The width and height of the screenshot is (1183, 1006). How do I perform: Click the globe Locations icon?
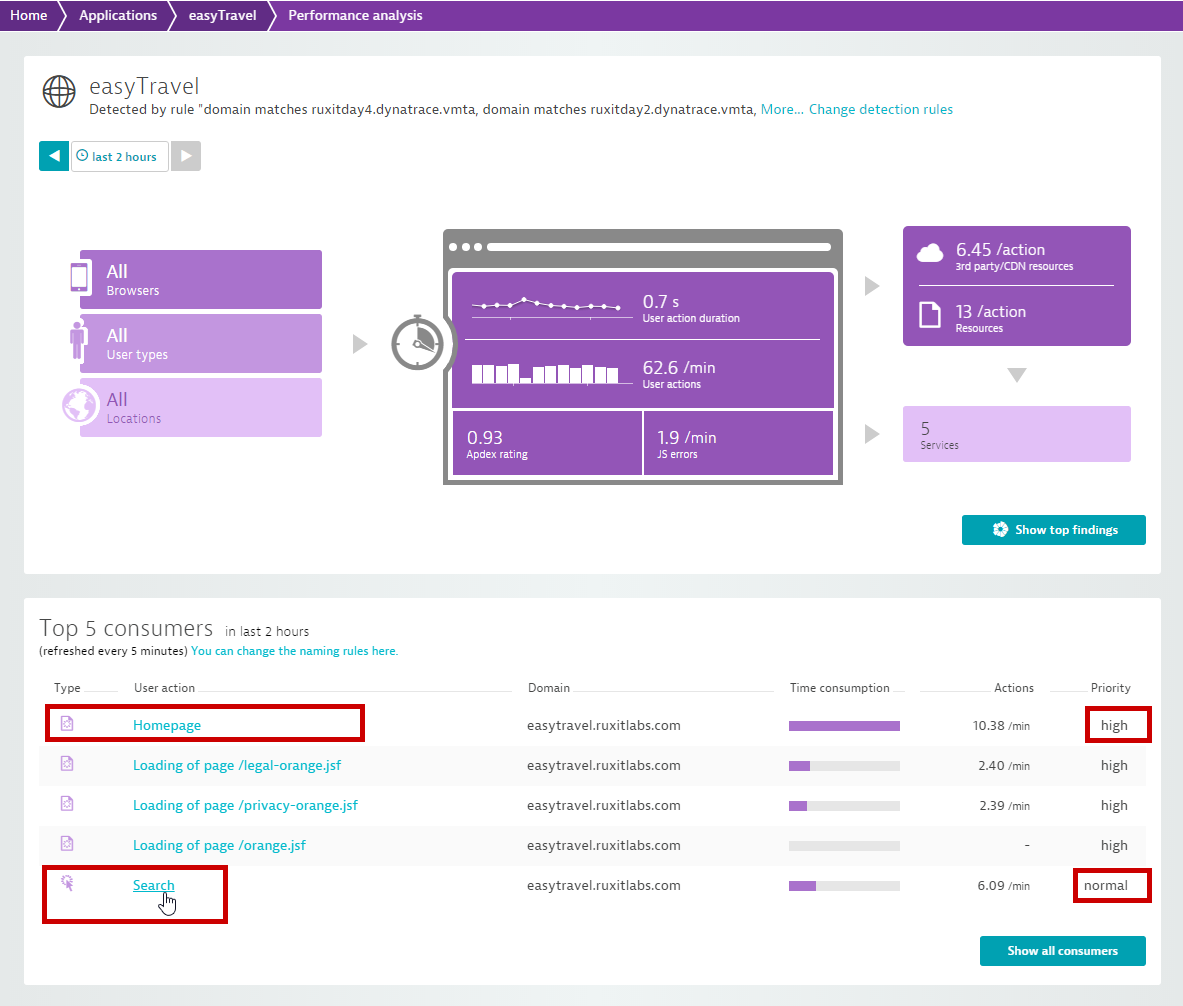80,405
